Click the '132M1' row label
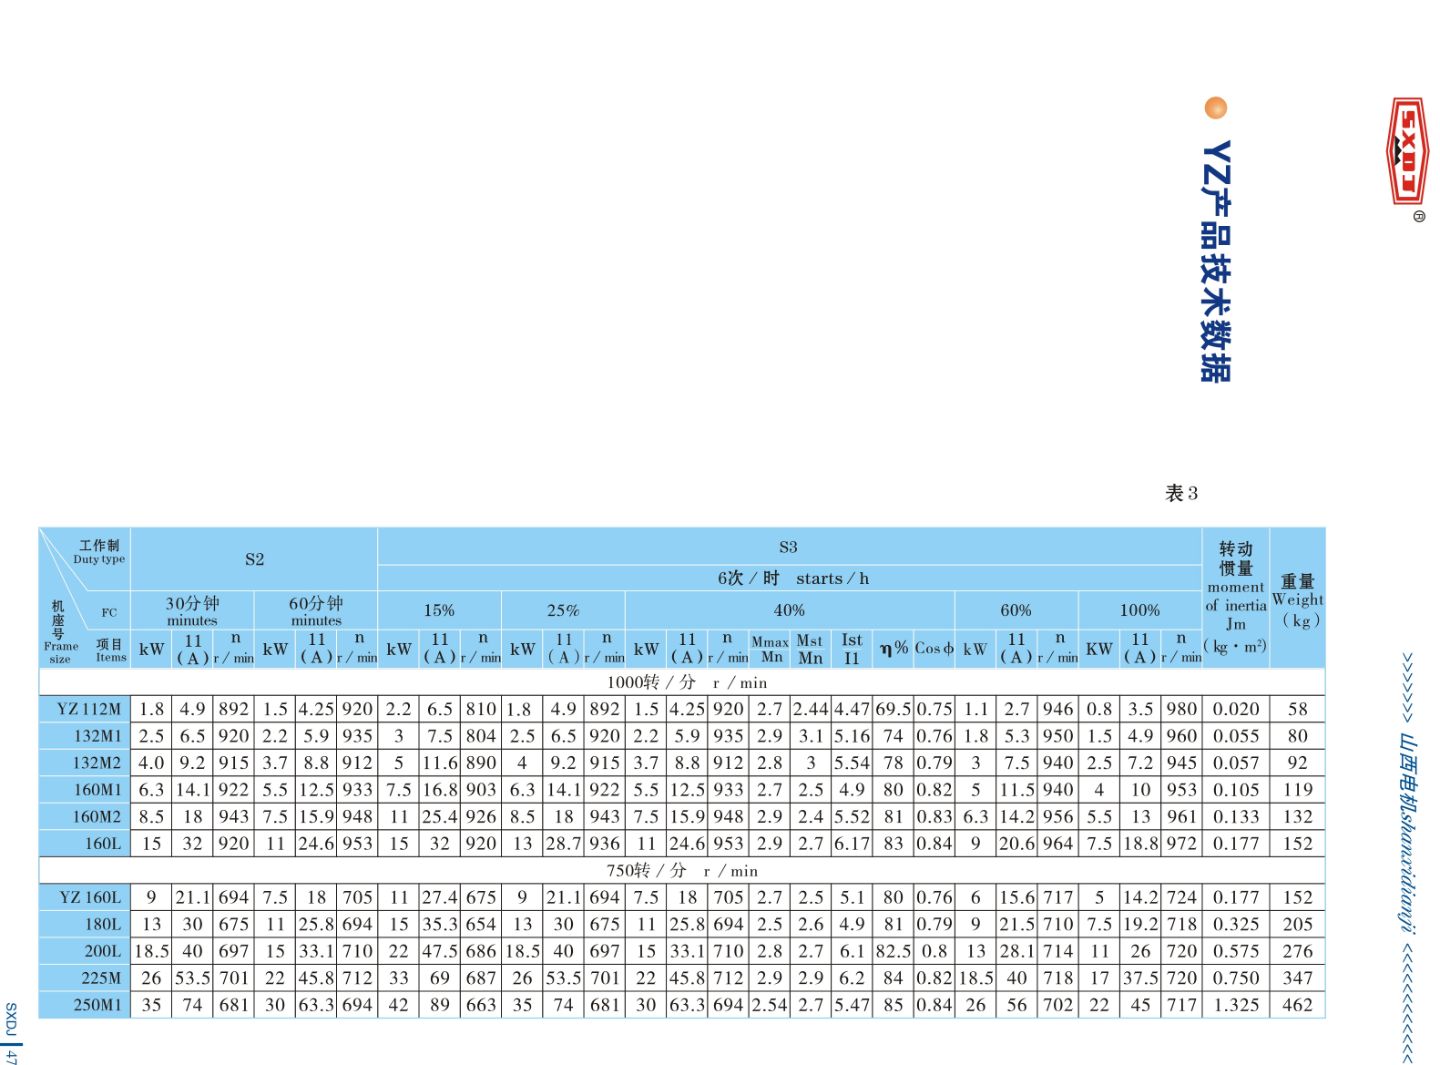 coord(97,736)
